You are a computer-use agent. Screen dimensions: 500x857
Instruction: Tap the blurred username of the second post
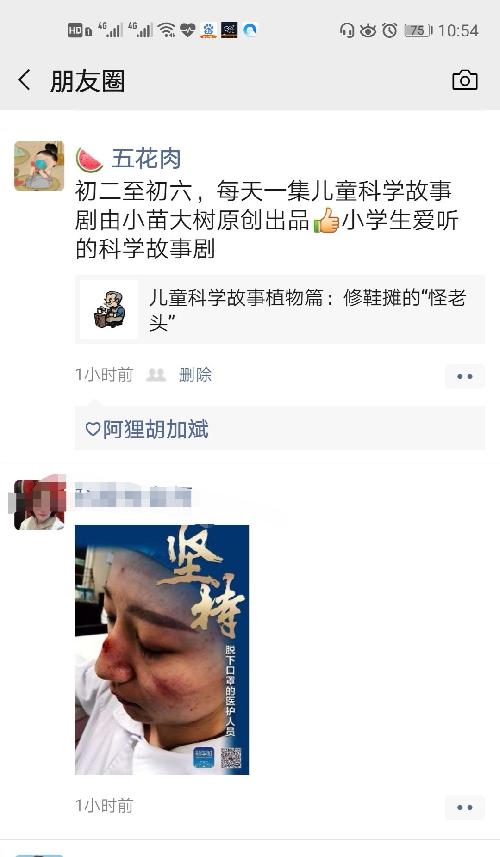tap(133, 497)
